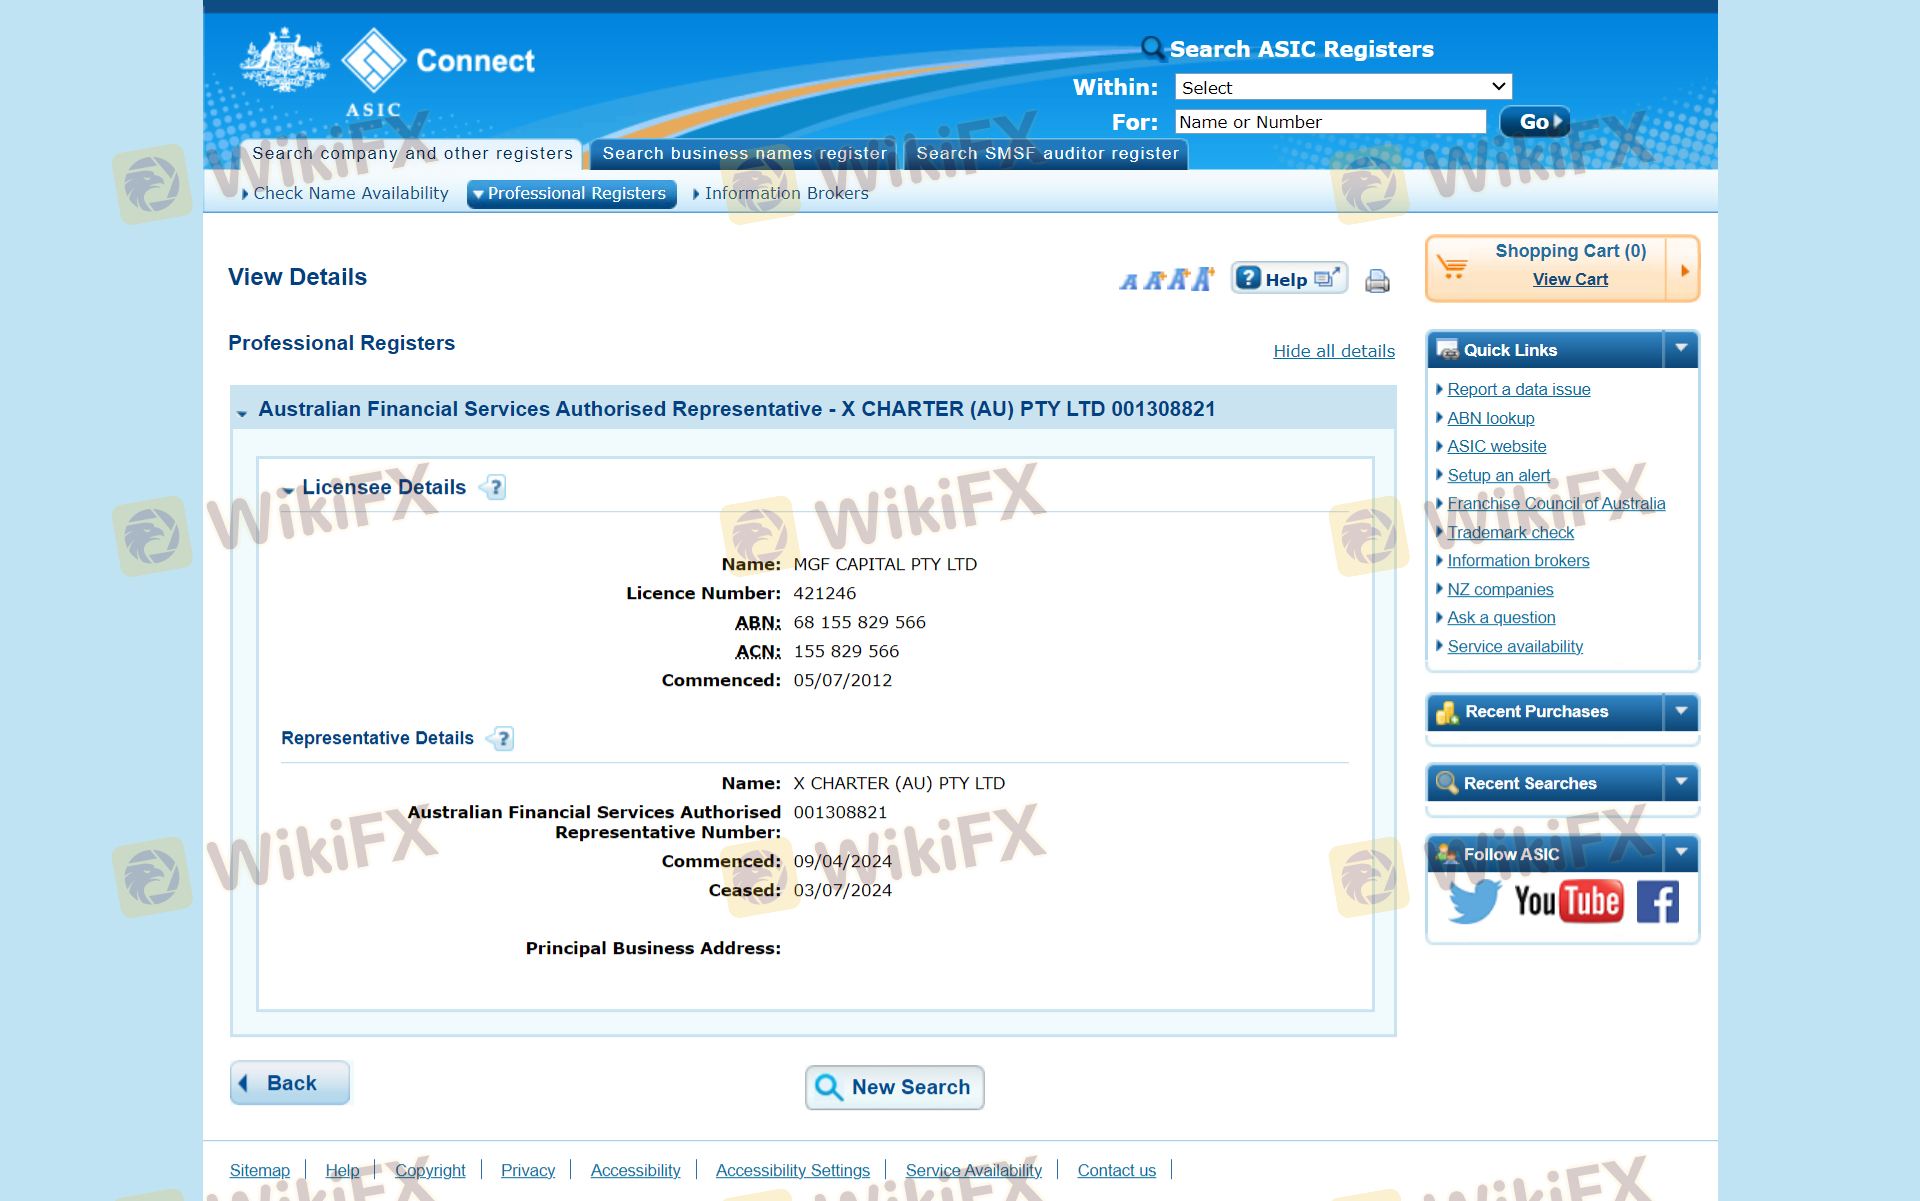Click Licensee Details help question icon
1920x1201 pixels.
click(495, 487)
